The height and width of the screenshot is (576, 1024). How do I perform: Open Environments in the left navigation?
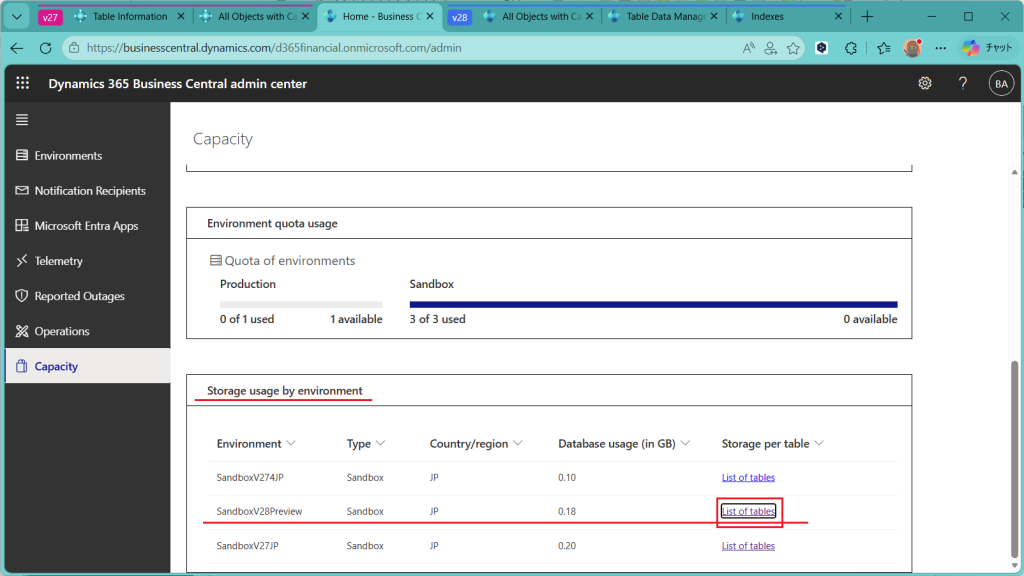pyautogui.click(x=68, y=156)
